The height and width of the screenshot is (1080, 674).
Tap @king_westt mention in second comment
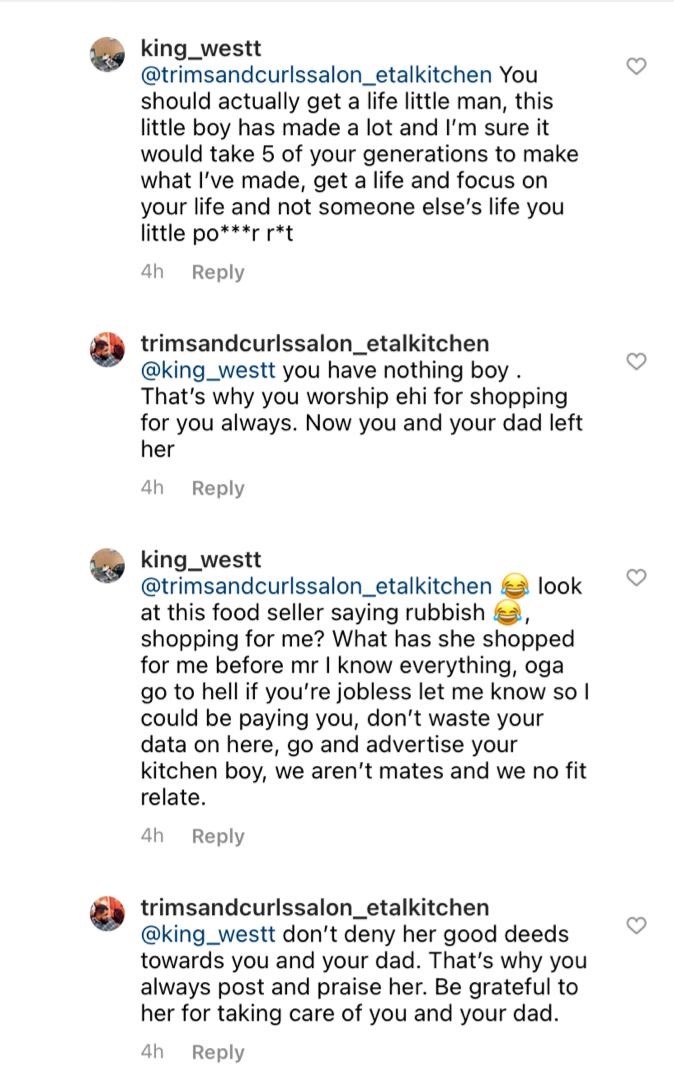(x=208, y=370)
